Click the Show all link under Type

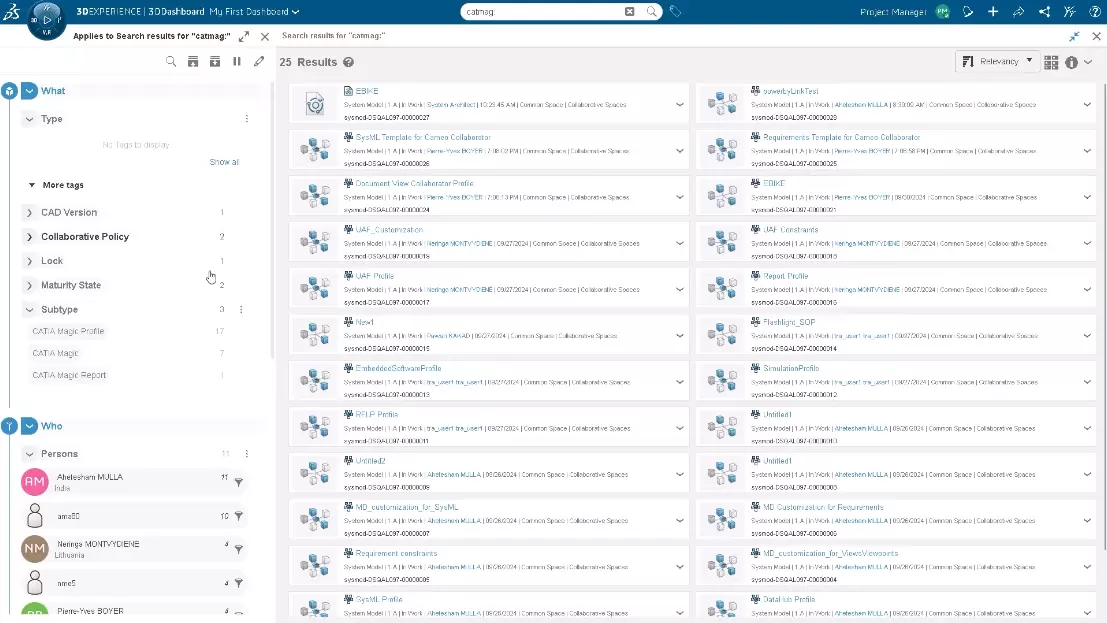point(224,162)
